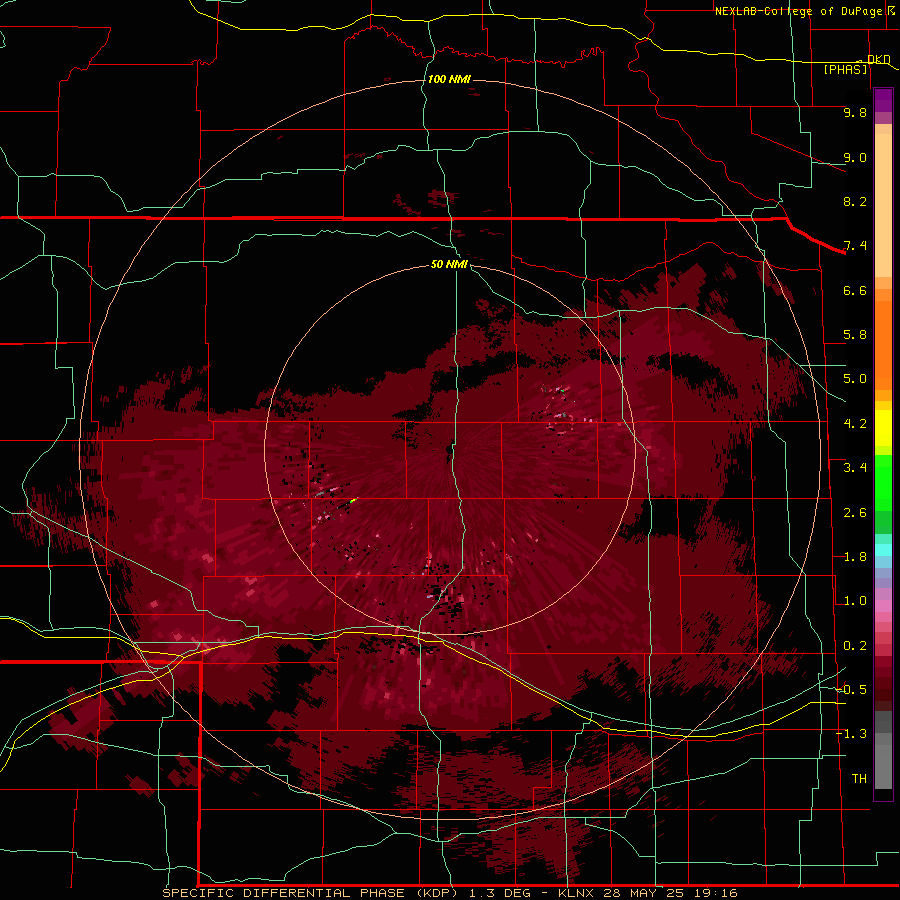This screenshot has width=900, height=900.
Task: Click the 100 NMI range ring label
Action: tap(449, 79)
